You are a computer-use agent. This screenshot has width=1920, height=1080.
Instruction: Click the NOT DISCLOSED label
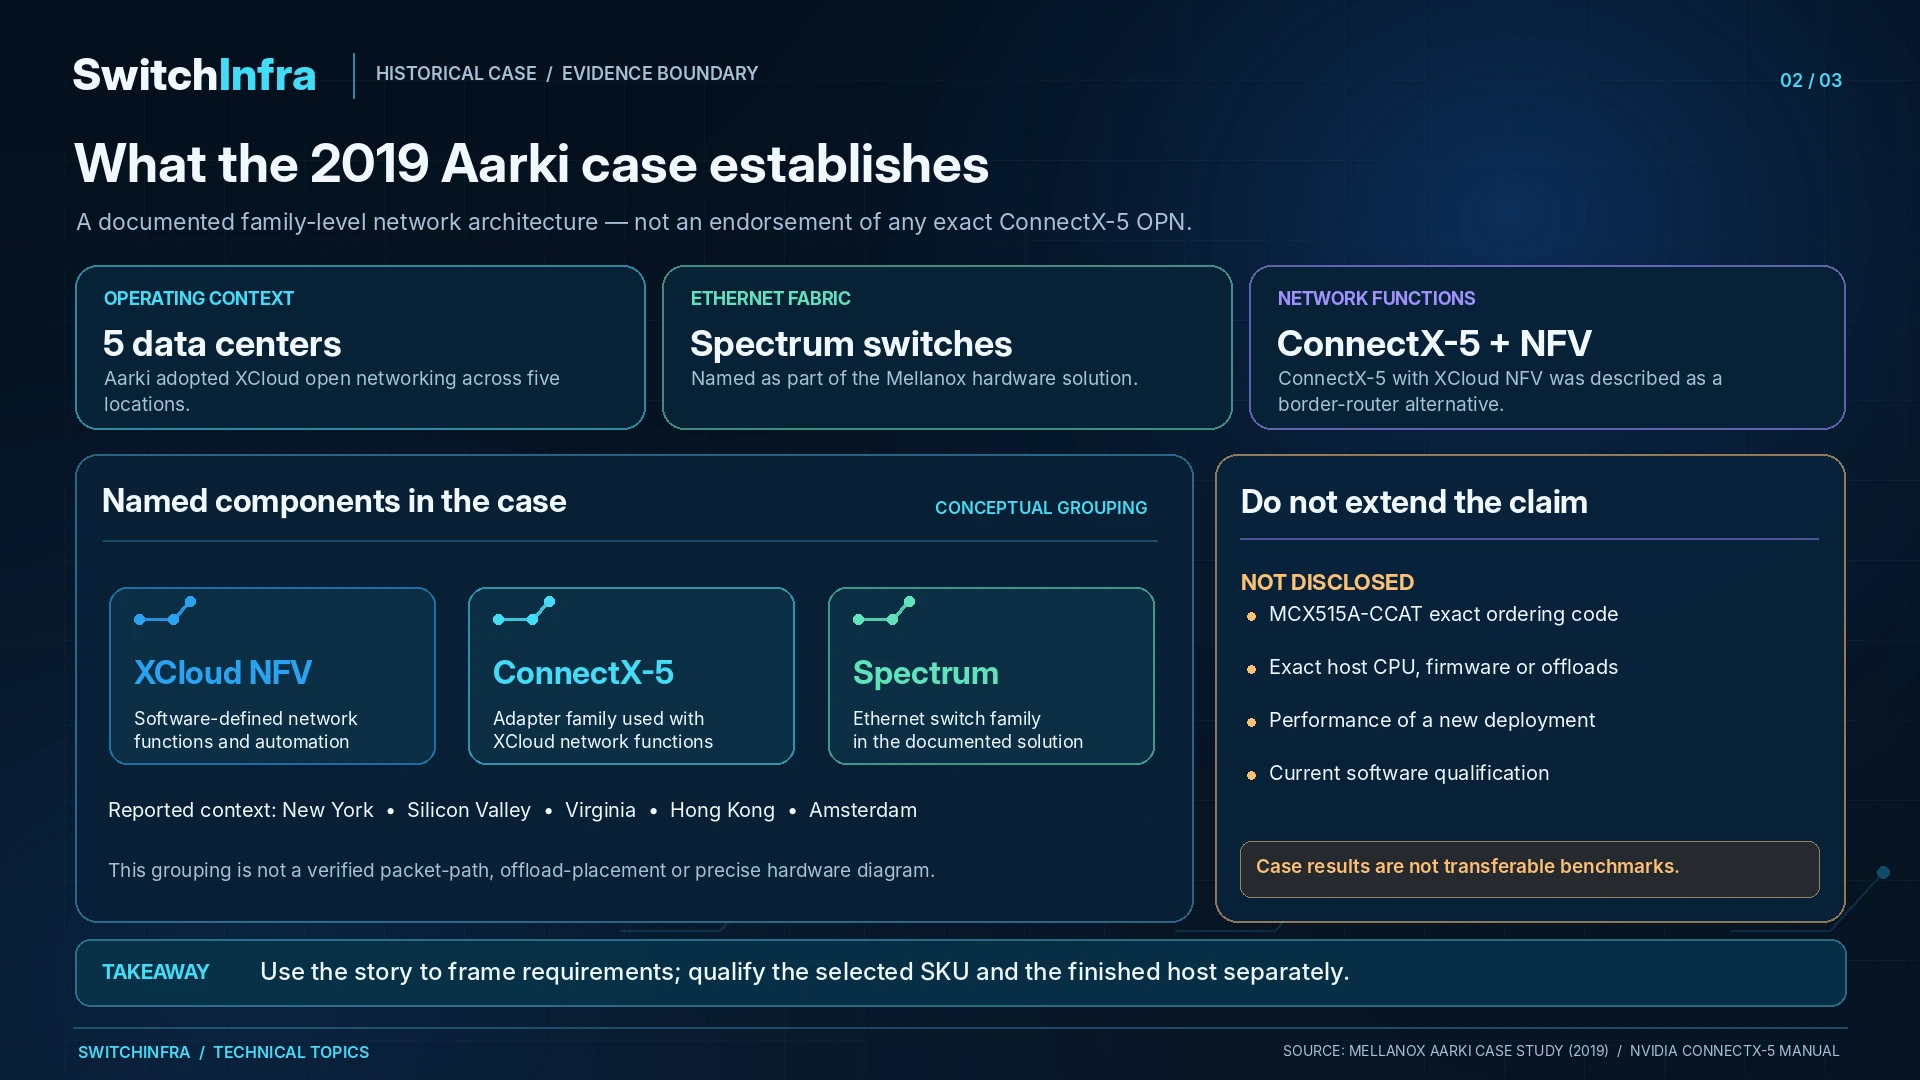(1327, 582)
